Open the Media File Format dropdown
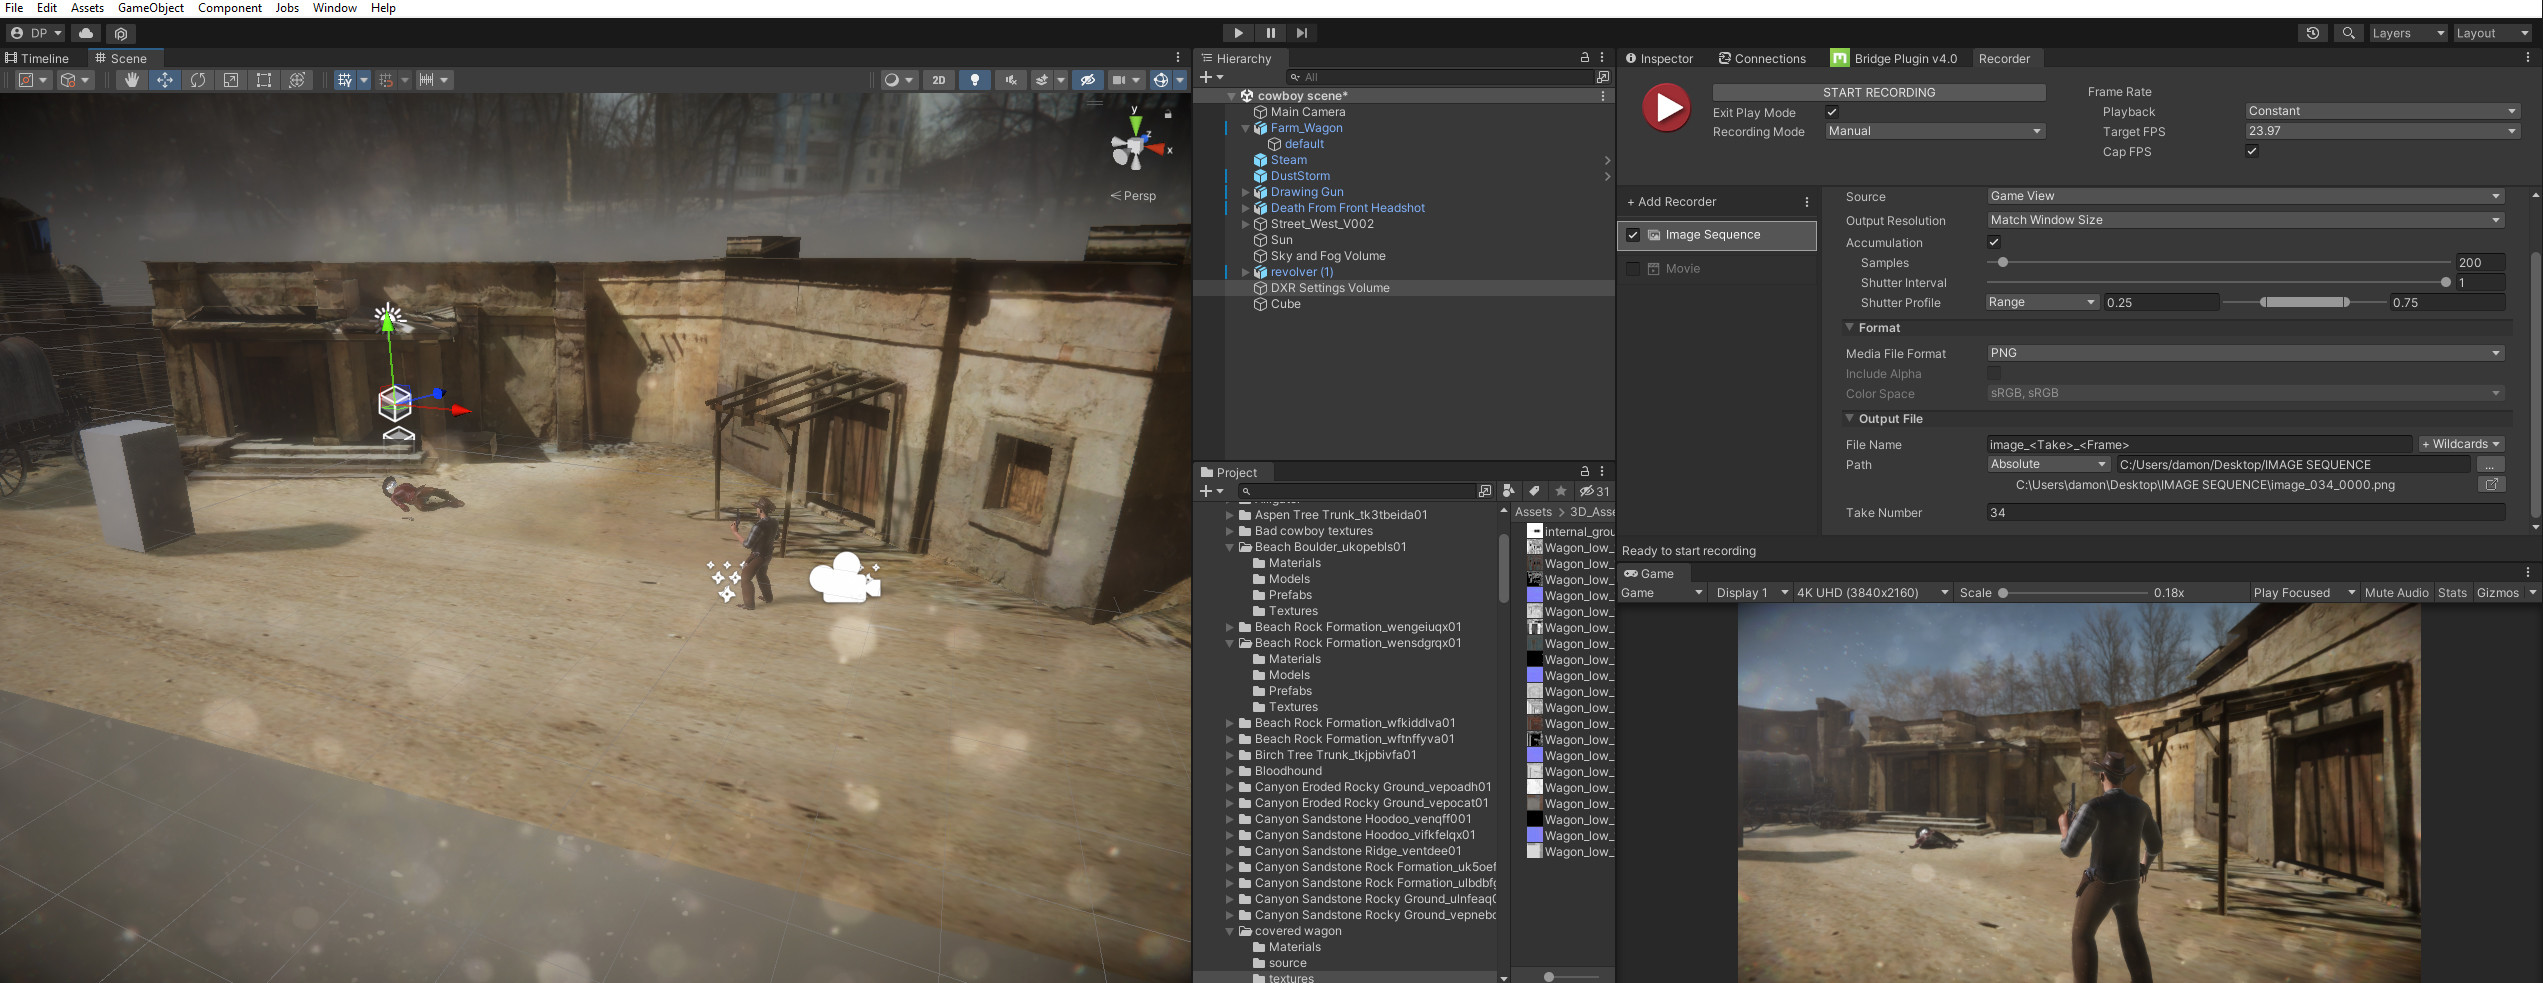 click(x=2245, y=352)
